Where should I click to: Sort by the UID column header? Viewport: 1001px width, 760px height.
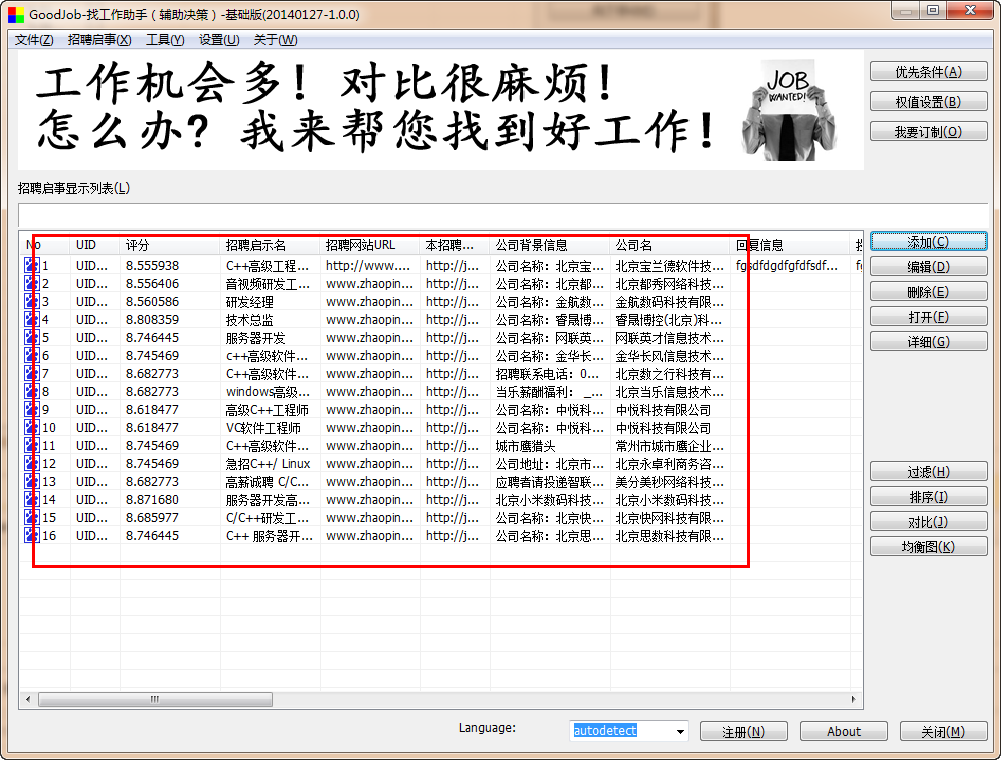tap(95, 245)
